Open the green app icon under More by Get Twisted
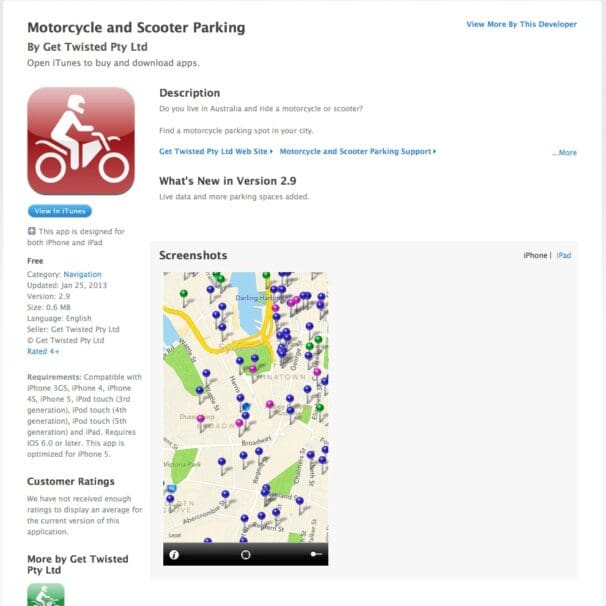 (46, 594)
